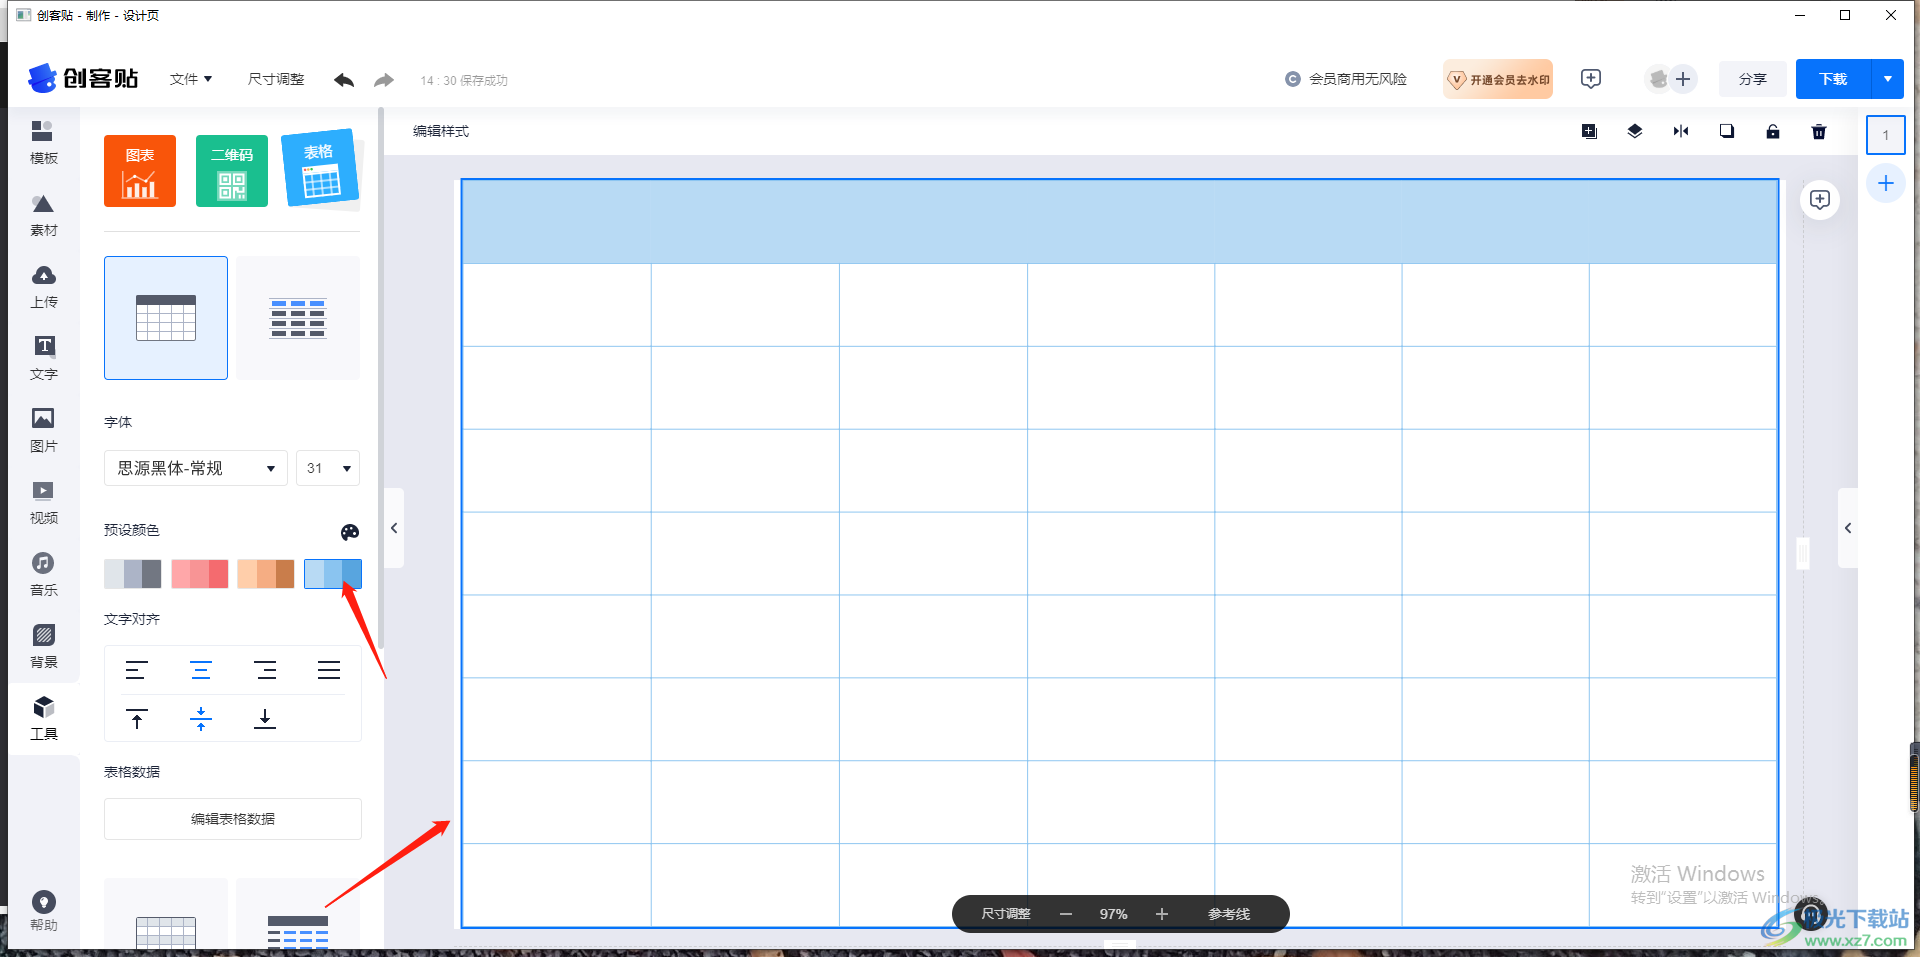Click the comment icon in top header
Viewport: 1920px width, 957px height.
point(1591,79)
